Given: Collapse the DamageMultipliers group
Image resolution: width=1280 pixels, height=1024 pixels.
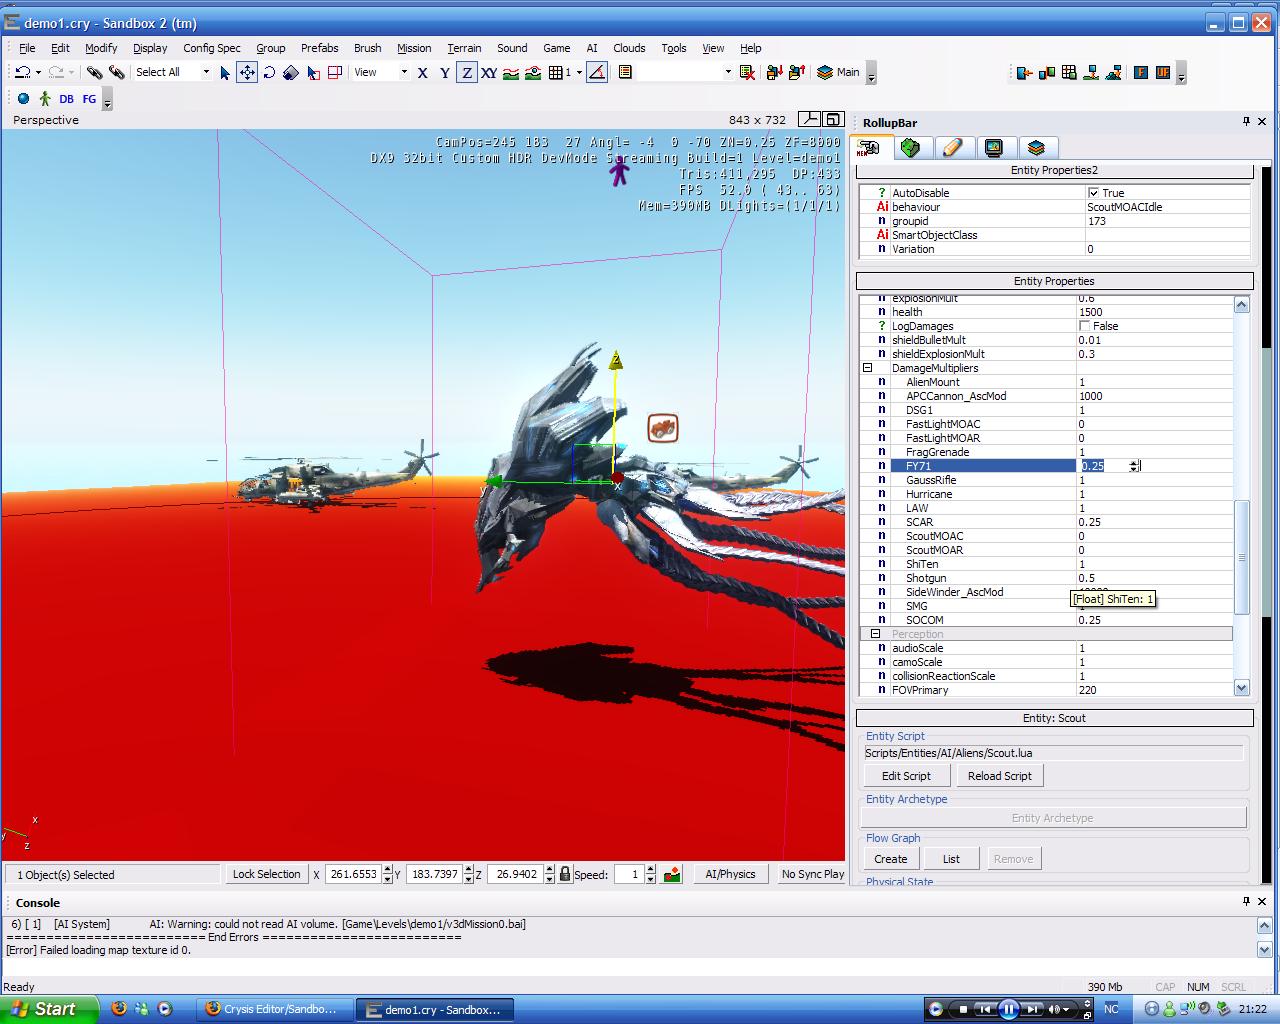Looking at the screenshot, I should click(868, 368).
